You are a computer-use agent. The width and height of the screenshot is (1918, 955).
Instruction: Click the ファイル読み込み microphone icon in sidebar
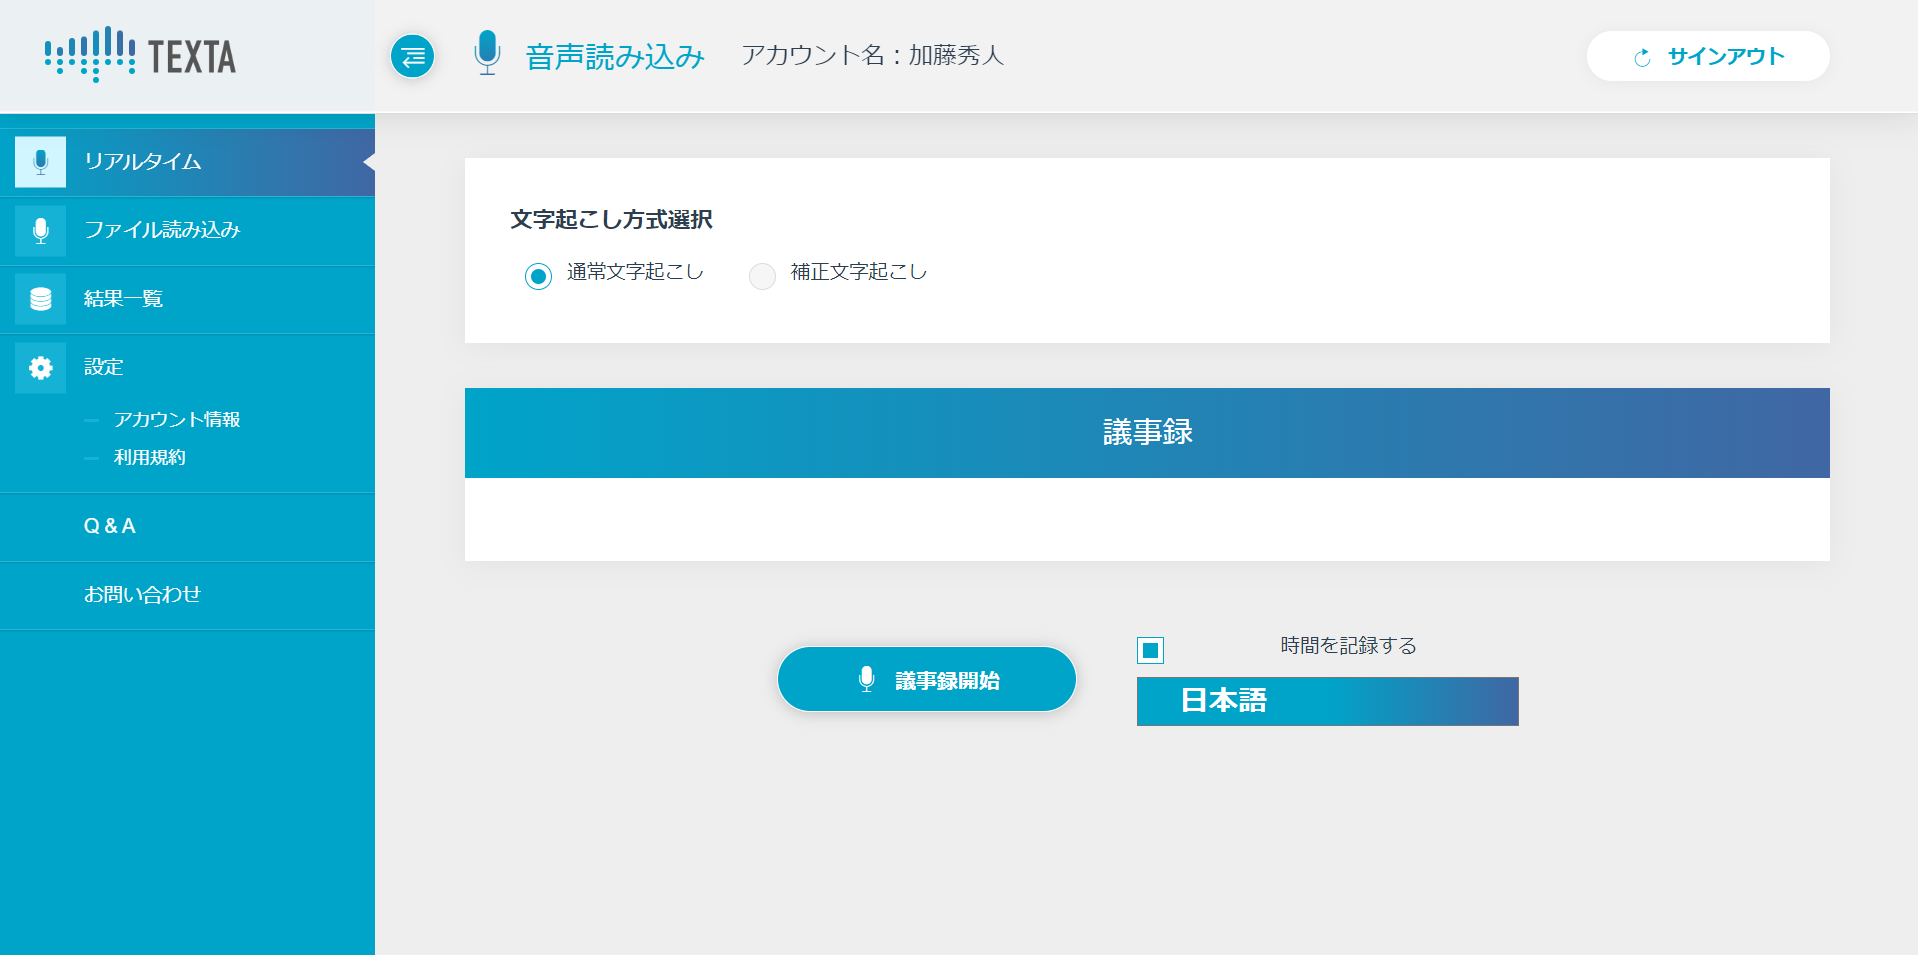click(x=40, y=230)
